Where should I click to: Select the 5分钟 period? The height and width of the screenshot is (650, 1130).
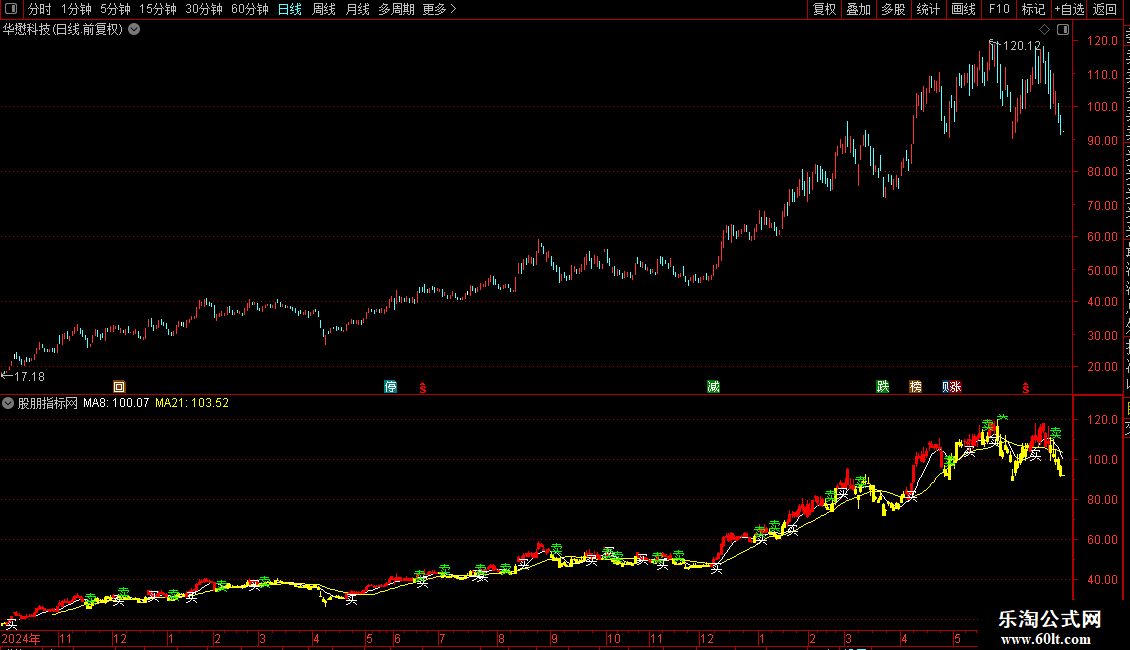coord(115,9)
